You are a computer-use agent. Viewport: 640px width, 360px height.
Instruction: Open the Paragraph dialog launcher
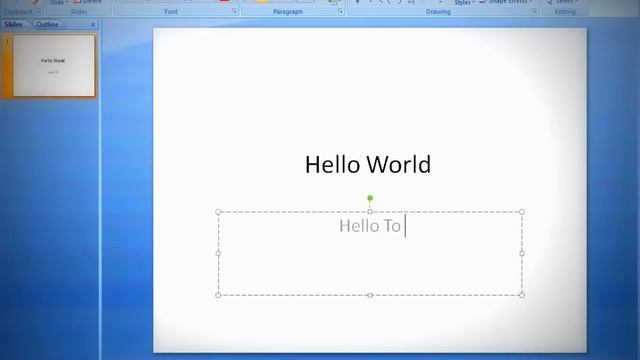click(340, 12)
